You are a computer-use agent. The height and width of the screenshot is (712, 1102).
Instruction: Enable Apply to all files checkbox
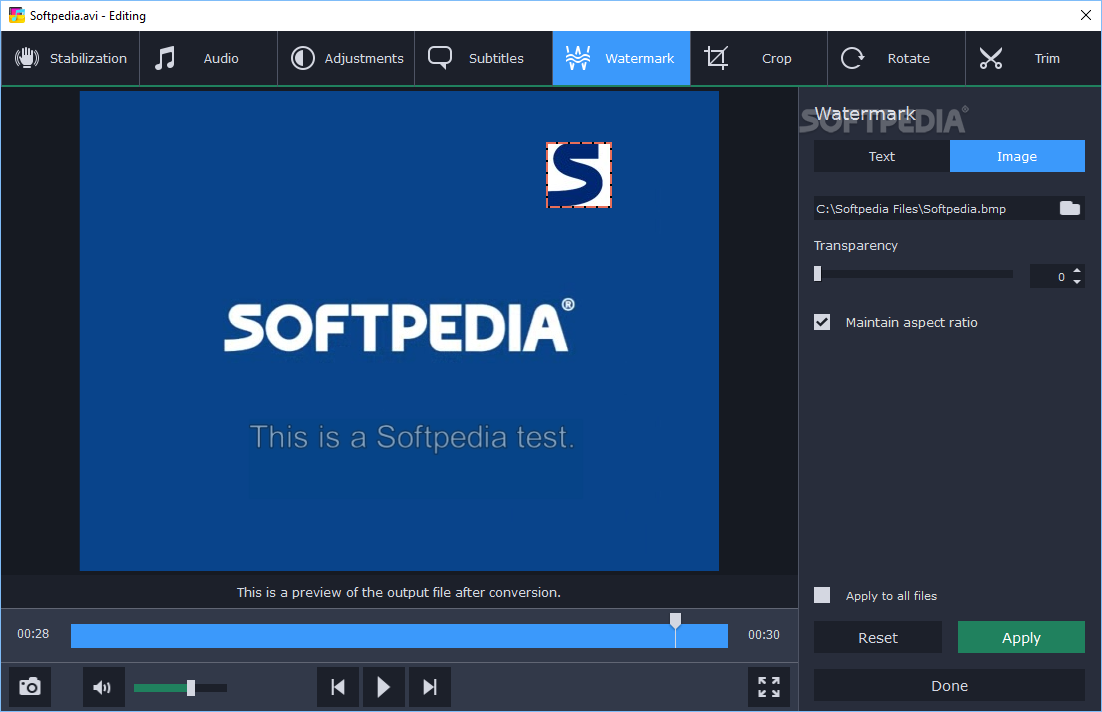(822, 595)
